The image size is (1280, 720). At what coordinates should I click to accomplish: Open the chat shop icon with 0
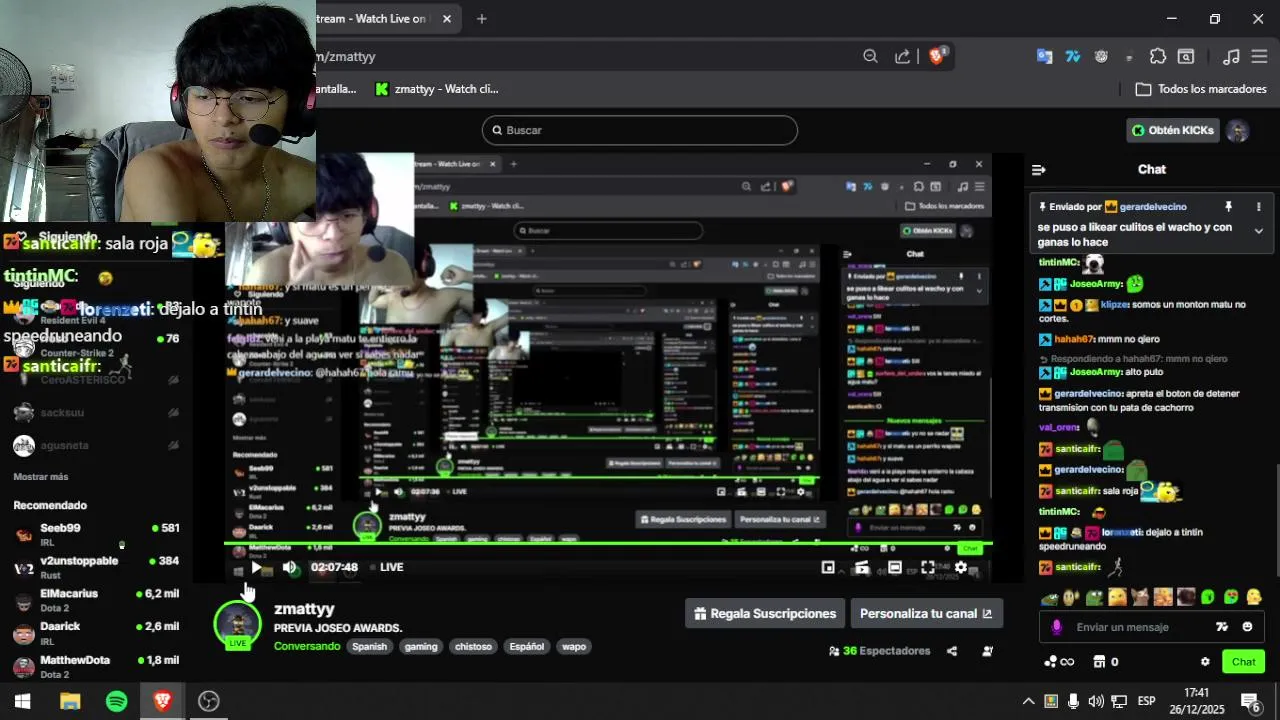1105,662
